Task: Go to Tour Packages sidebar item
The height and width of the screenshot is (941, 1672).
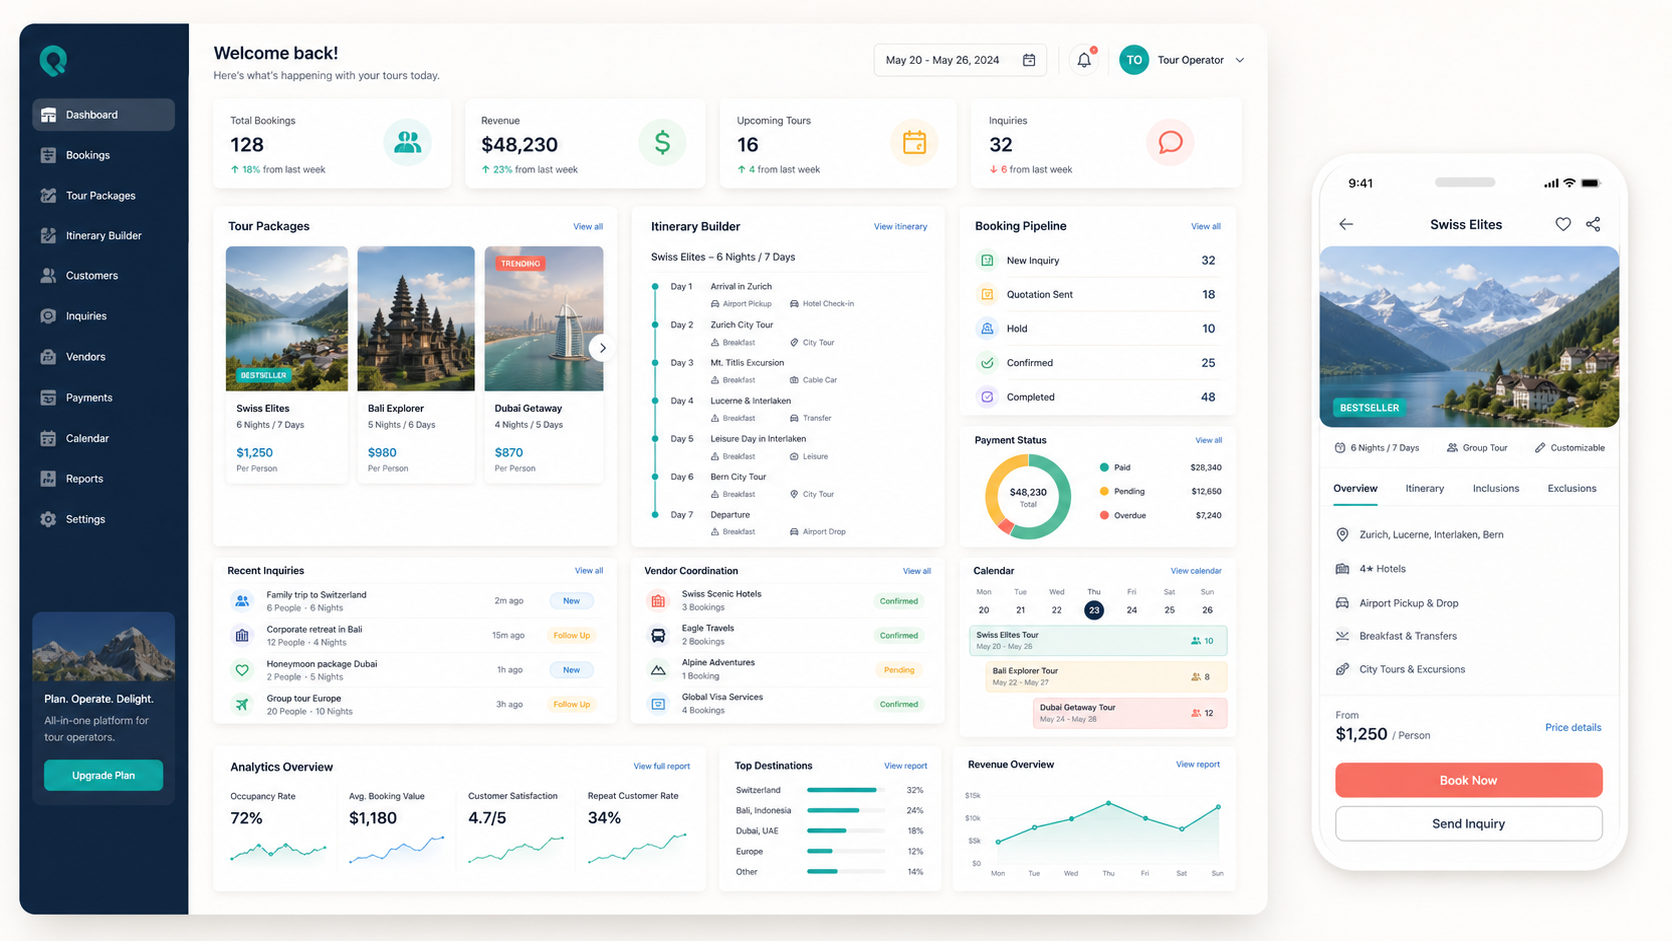Action: [x=100, y=196]
